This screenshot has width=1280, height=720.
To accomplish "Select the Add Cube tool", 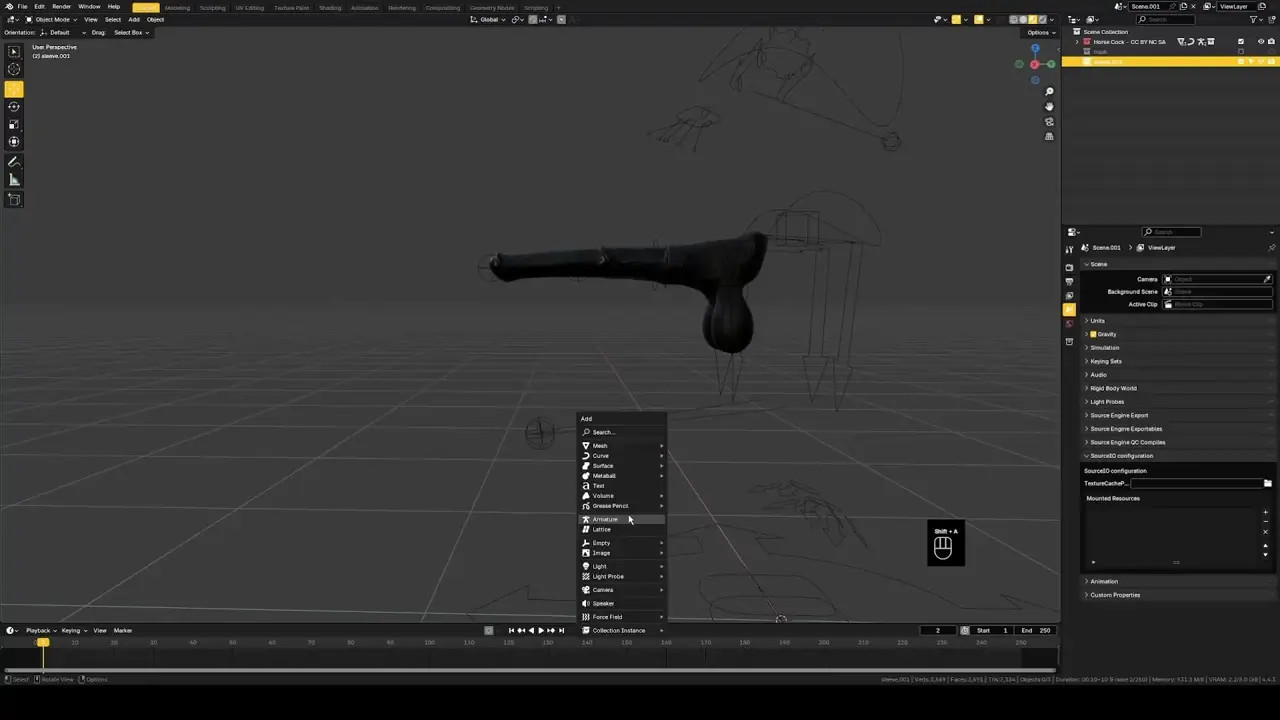I will (x=14, y=199).
